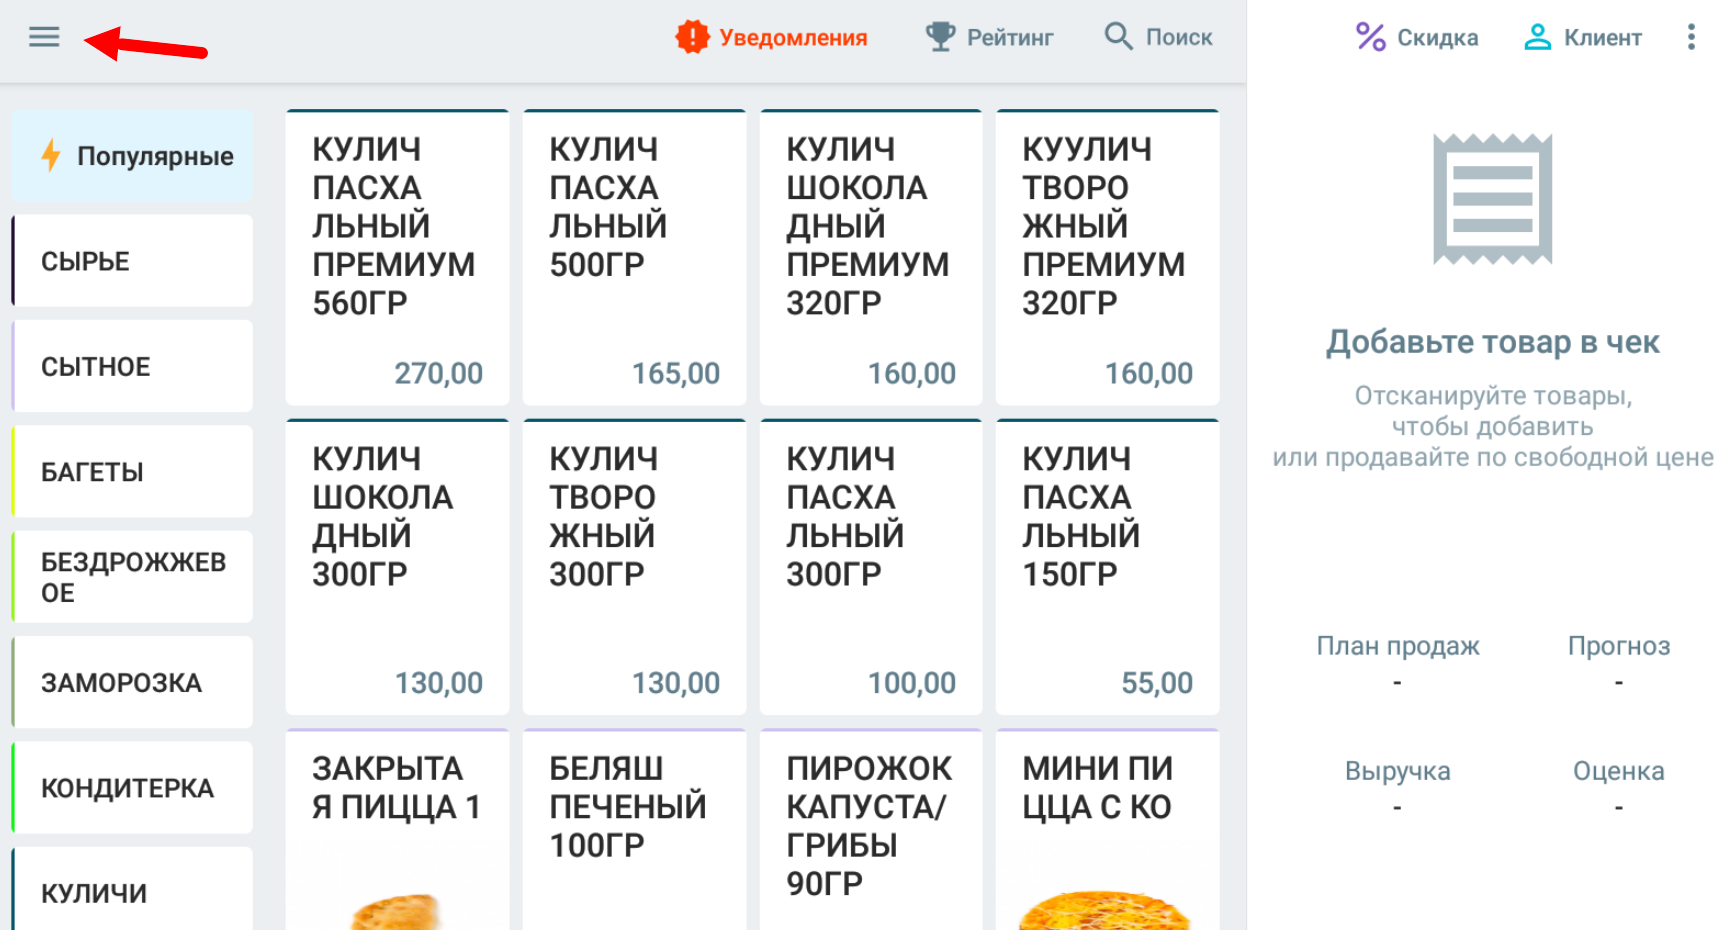Open the Поиск label

coord(1179,37)
